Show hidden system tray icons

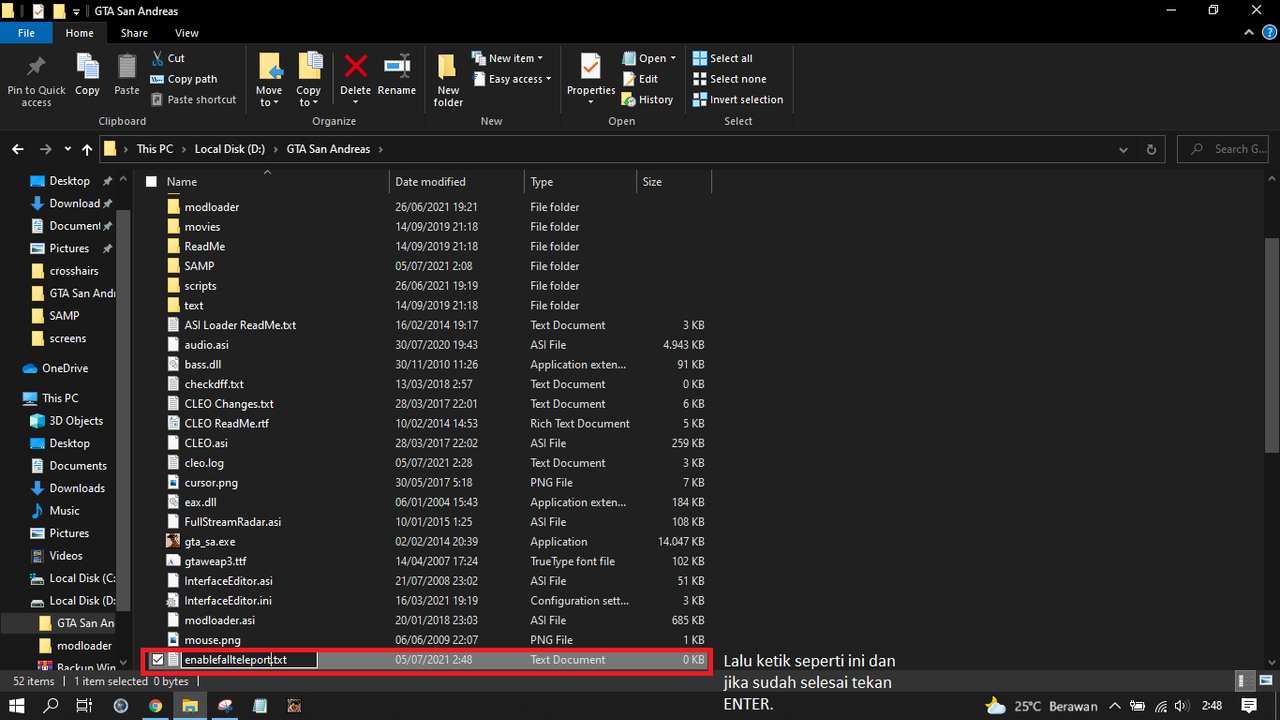[x=1115, y=706]
